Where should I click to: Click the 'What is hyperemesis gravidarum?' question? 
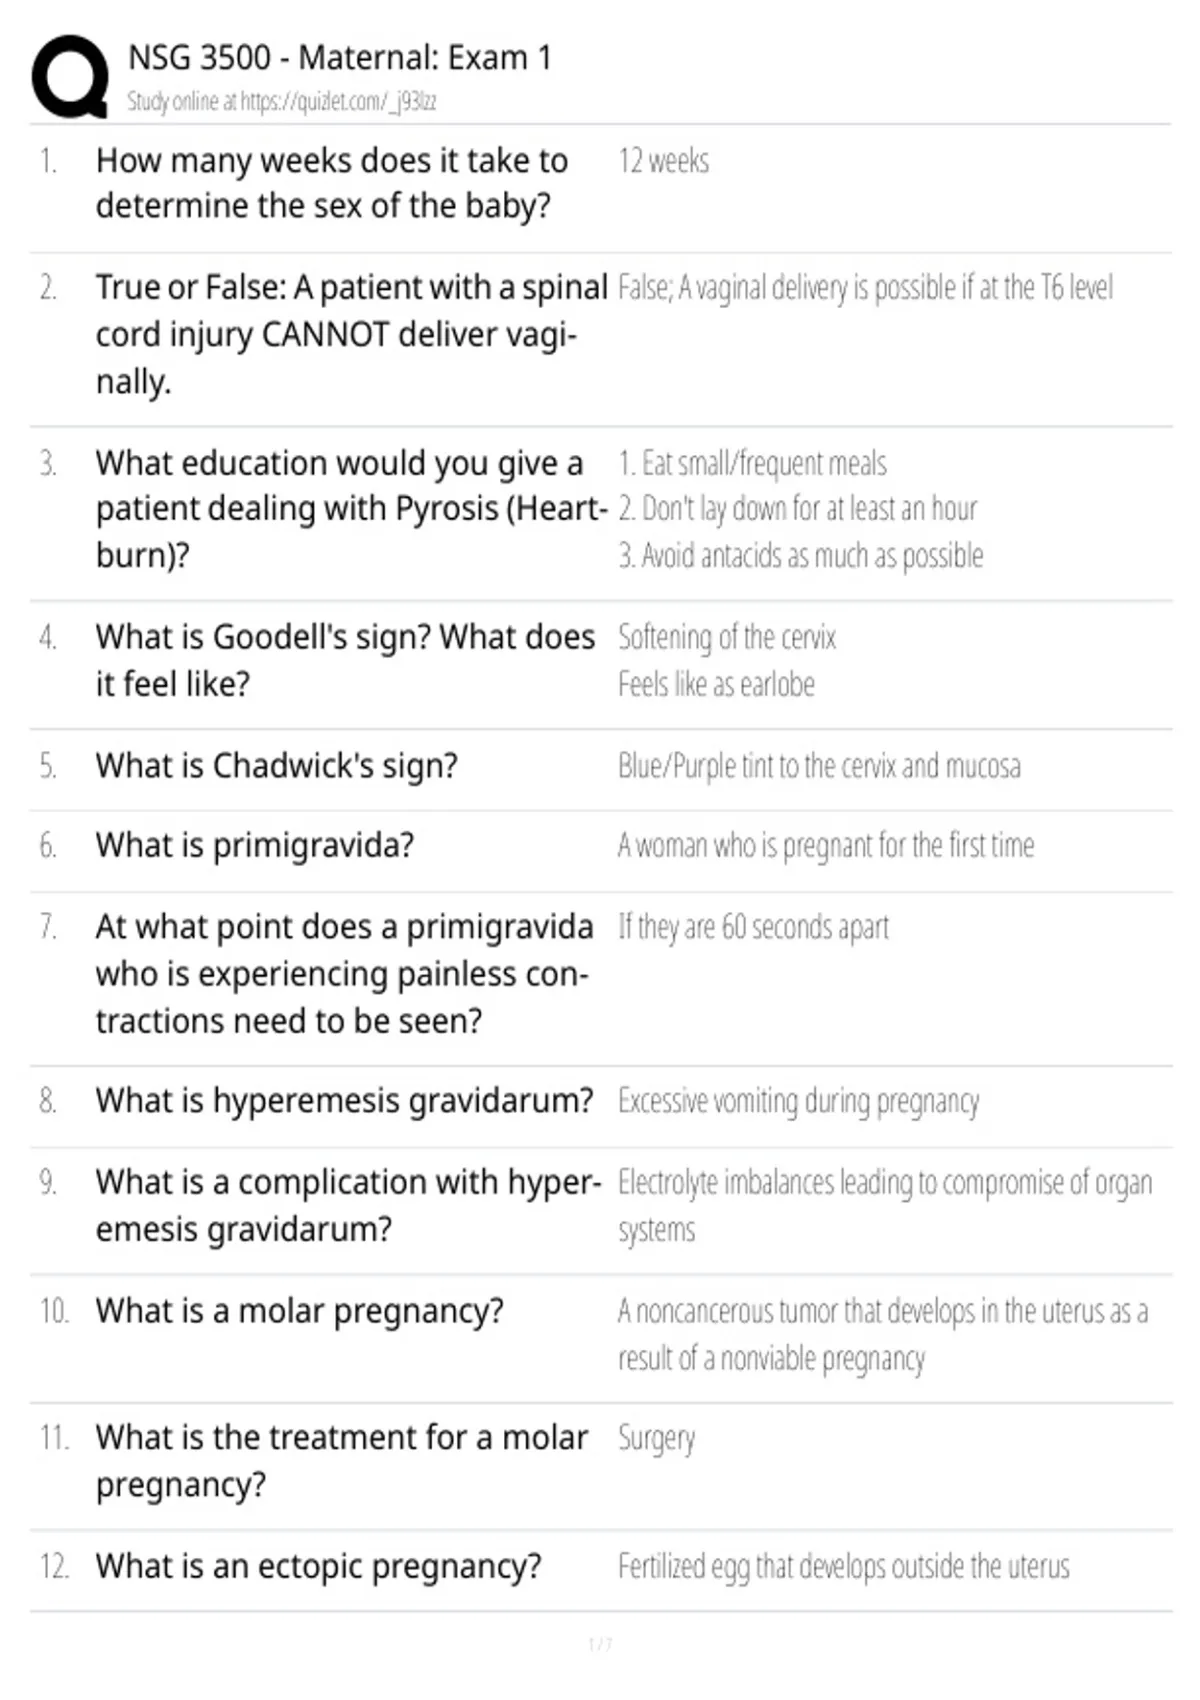[x=344, y=1101]
